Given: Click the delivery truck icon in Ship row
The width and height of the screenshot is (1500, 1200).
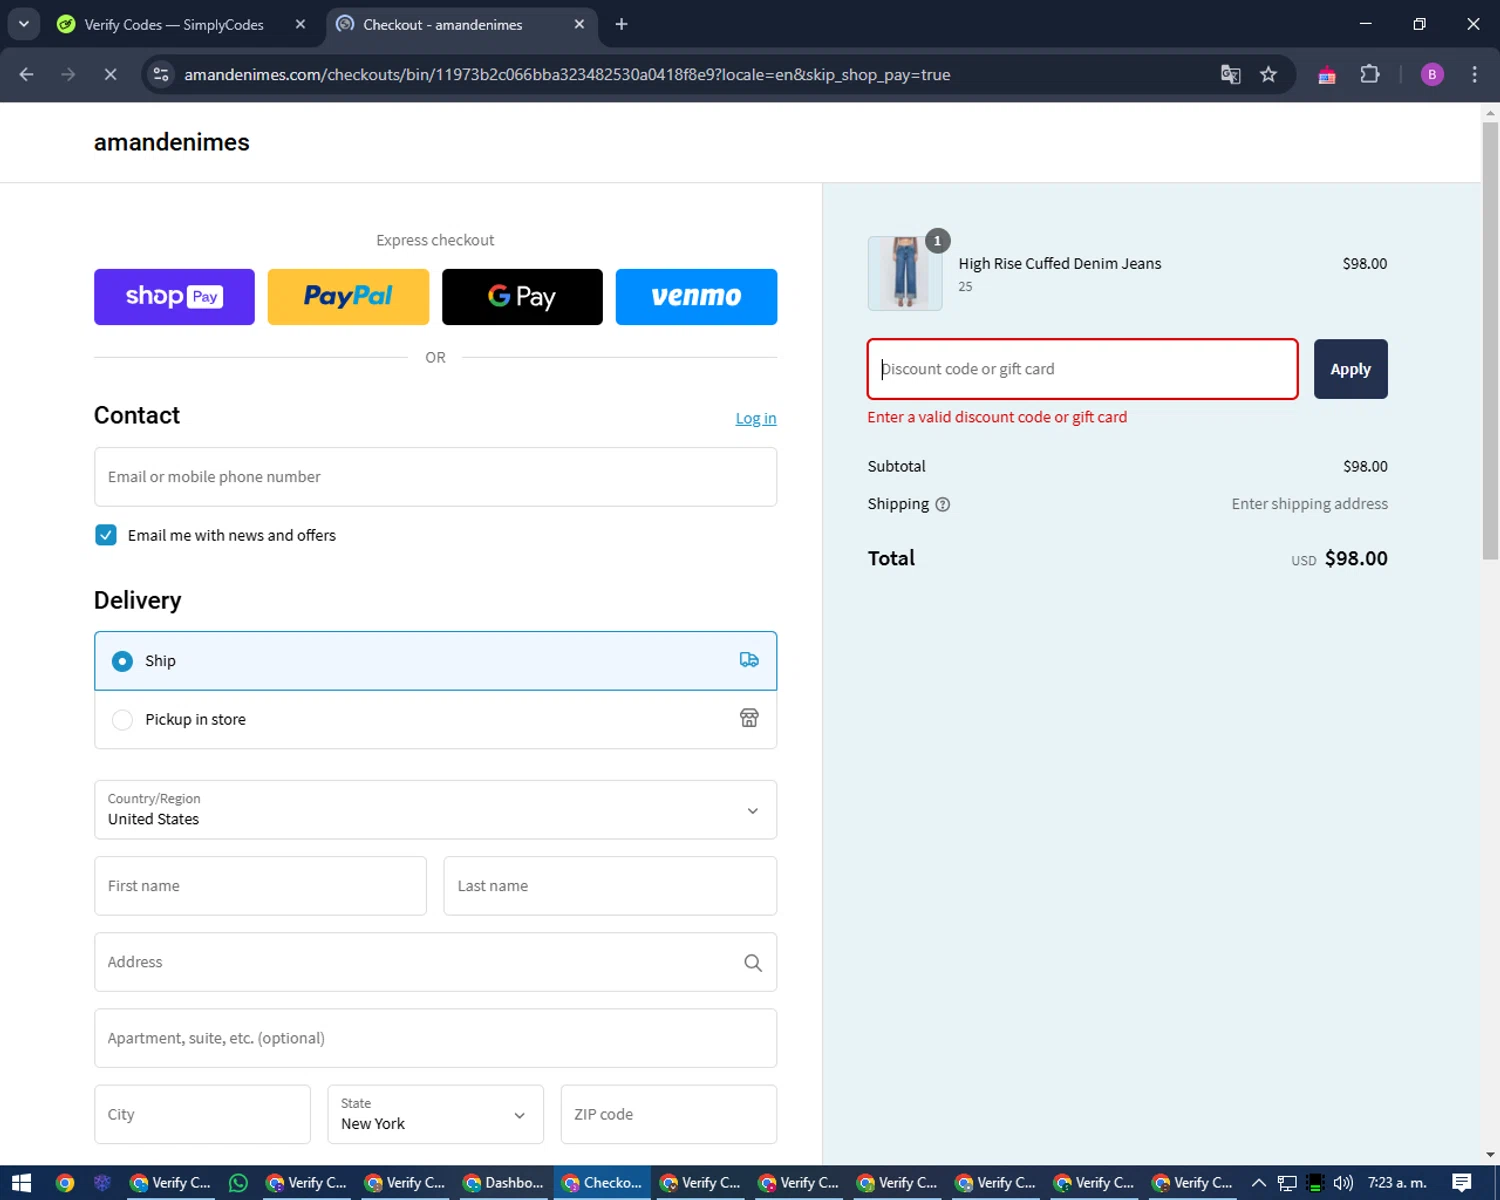Looking at the screenshot, I should click(749, 660).
